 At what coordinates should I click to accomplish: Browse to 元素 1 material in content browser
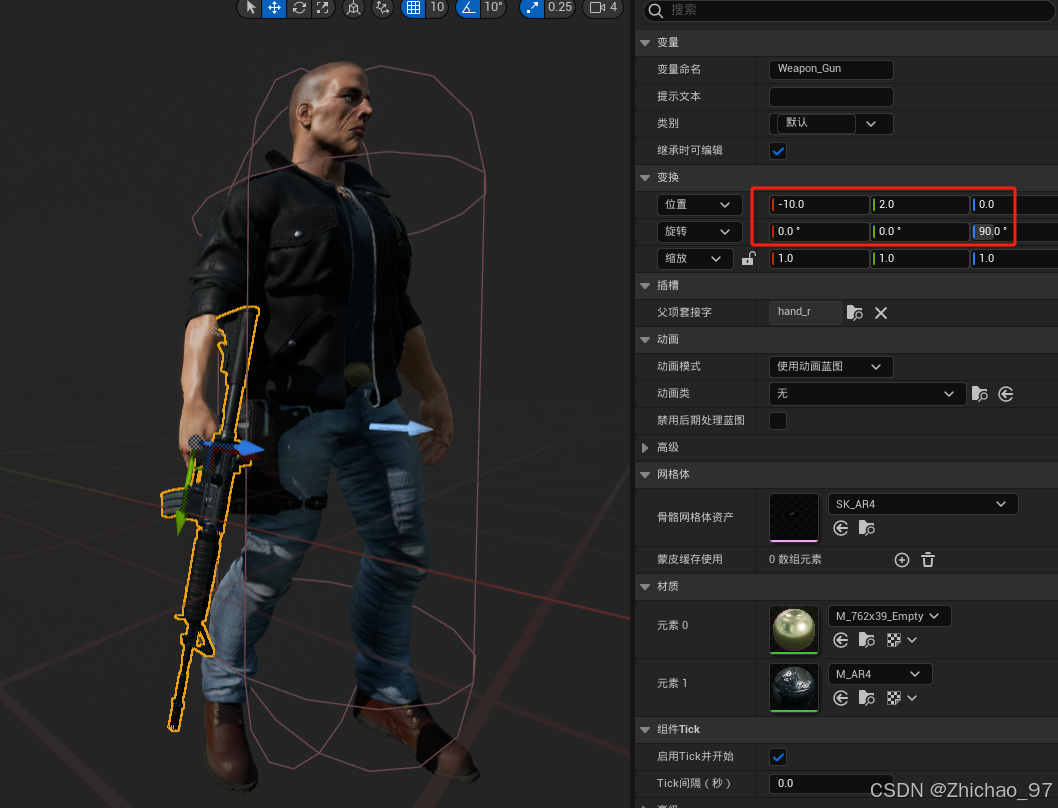pos(866,698)
